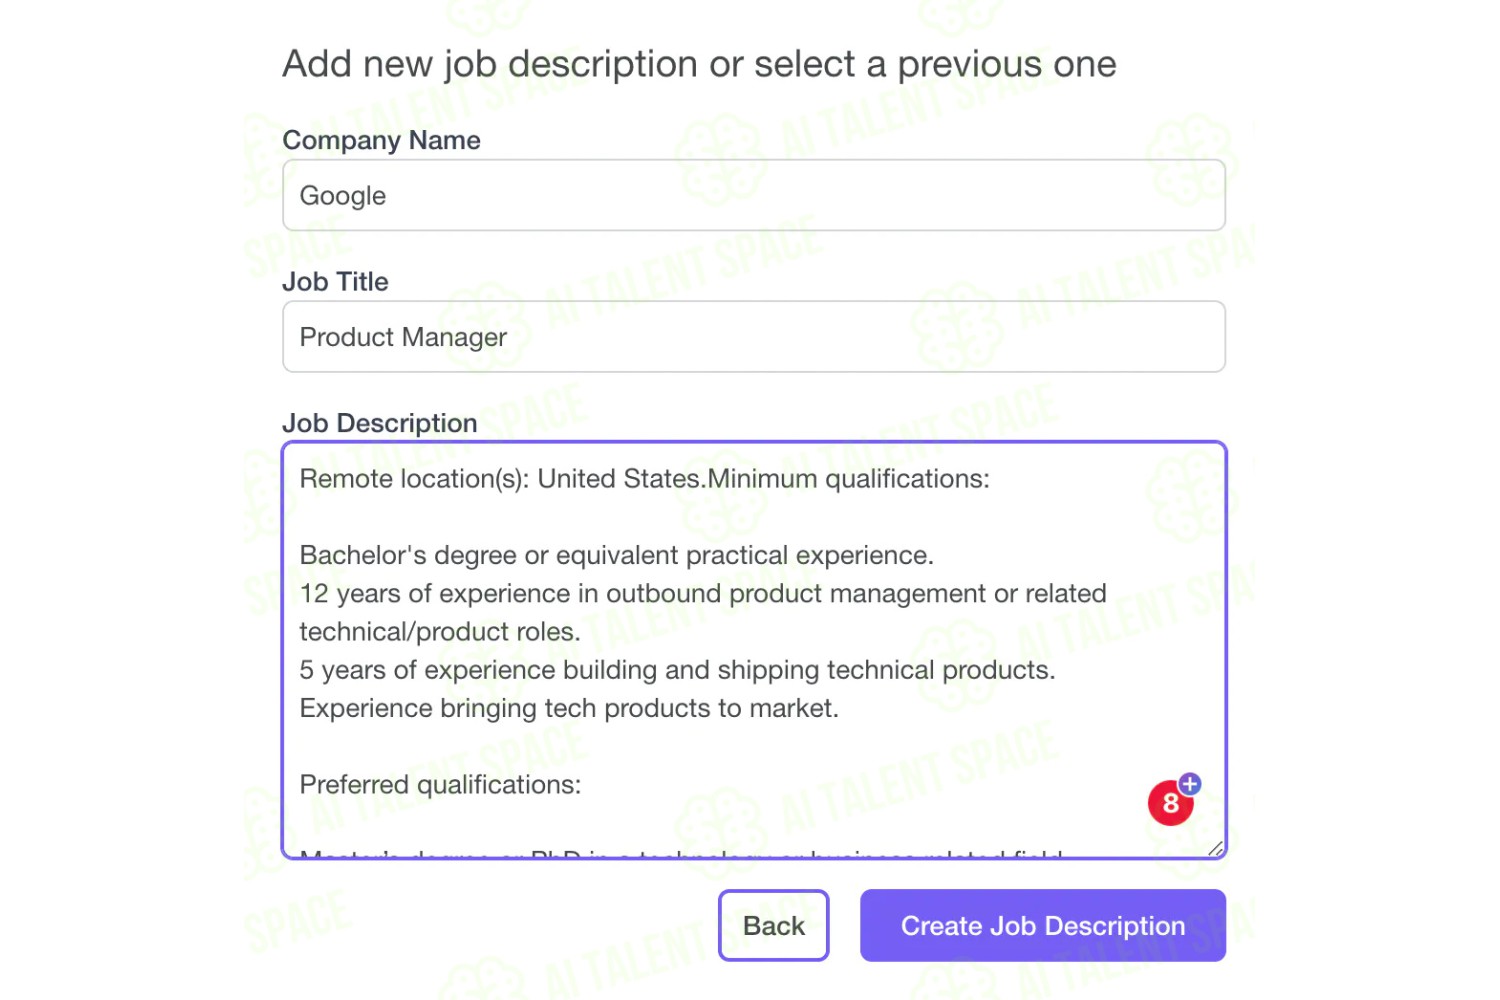Click the red 8 notification badge

pyautogui.click(x=1170, y=803)
